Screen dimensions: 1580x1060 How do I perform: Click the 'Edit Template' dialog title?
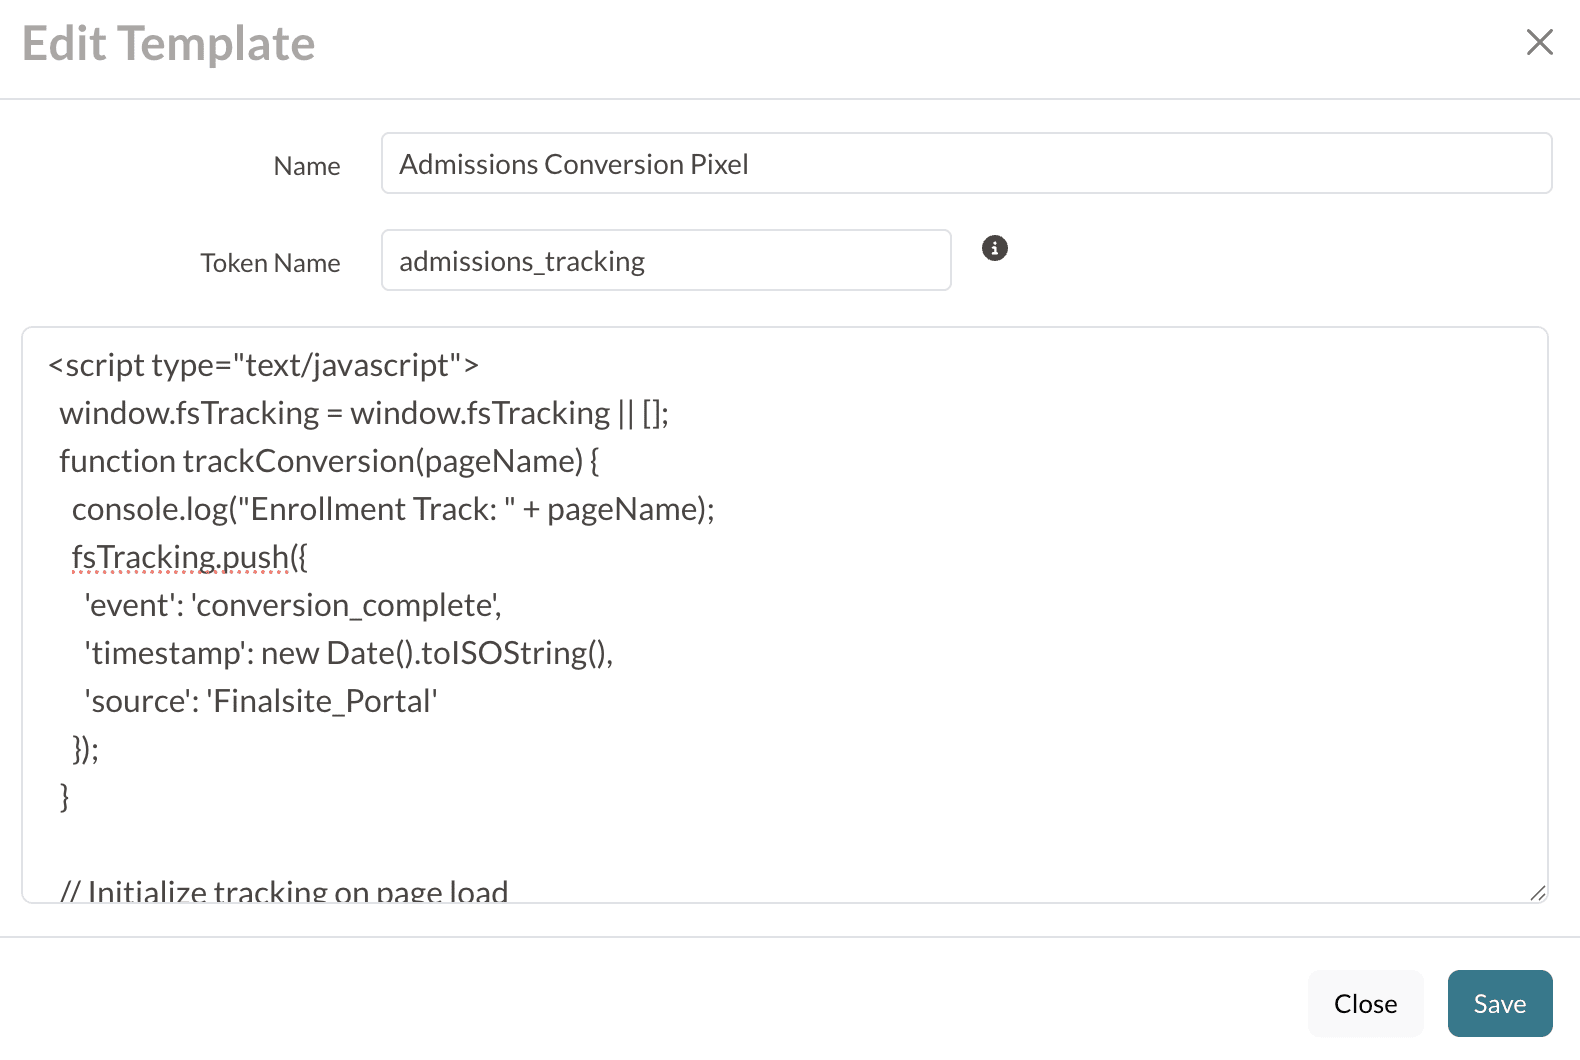tap(169, 44)
